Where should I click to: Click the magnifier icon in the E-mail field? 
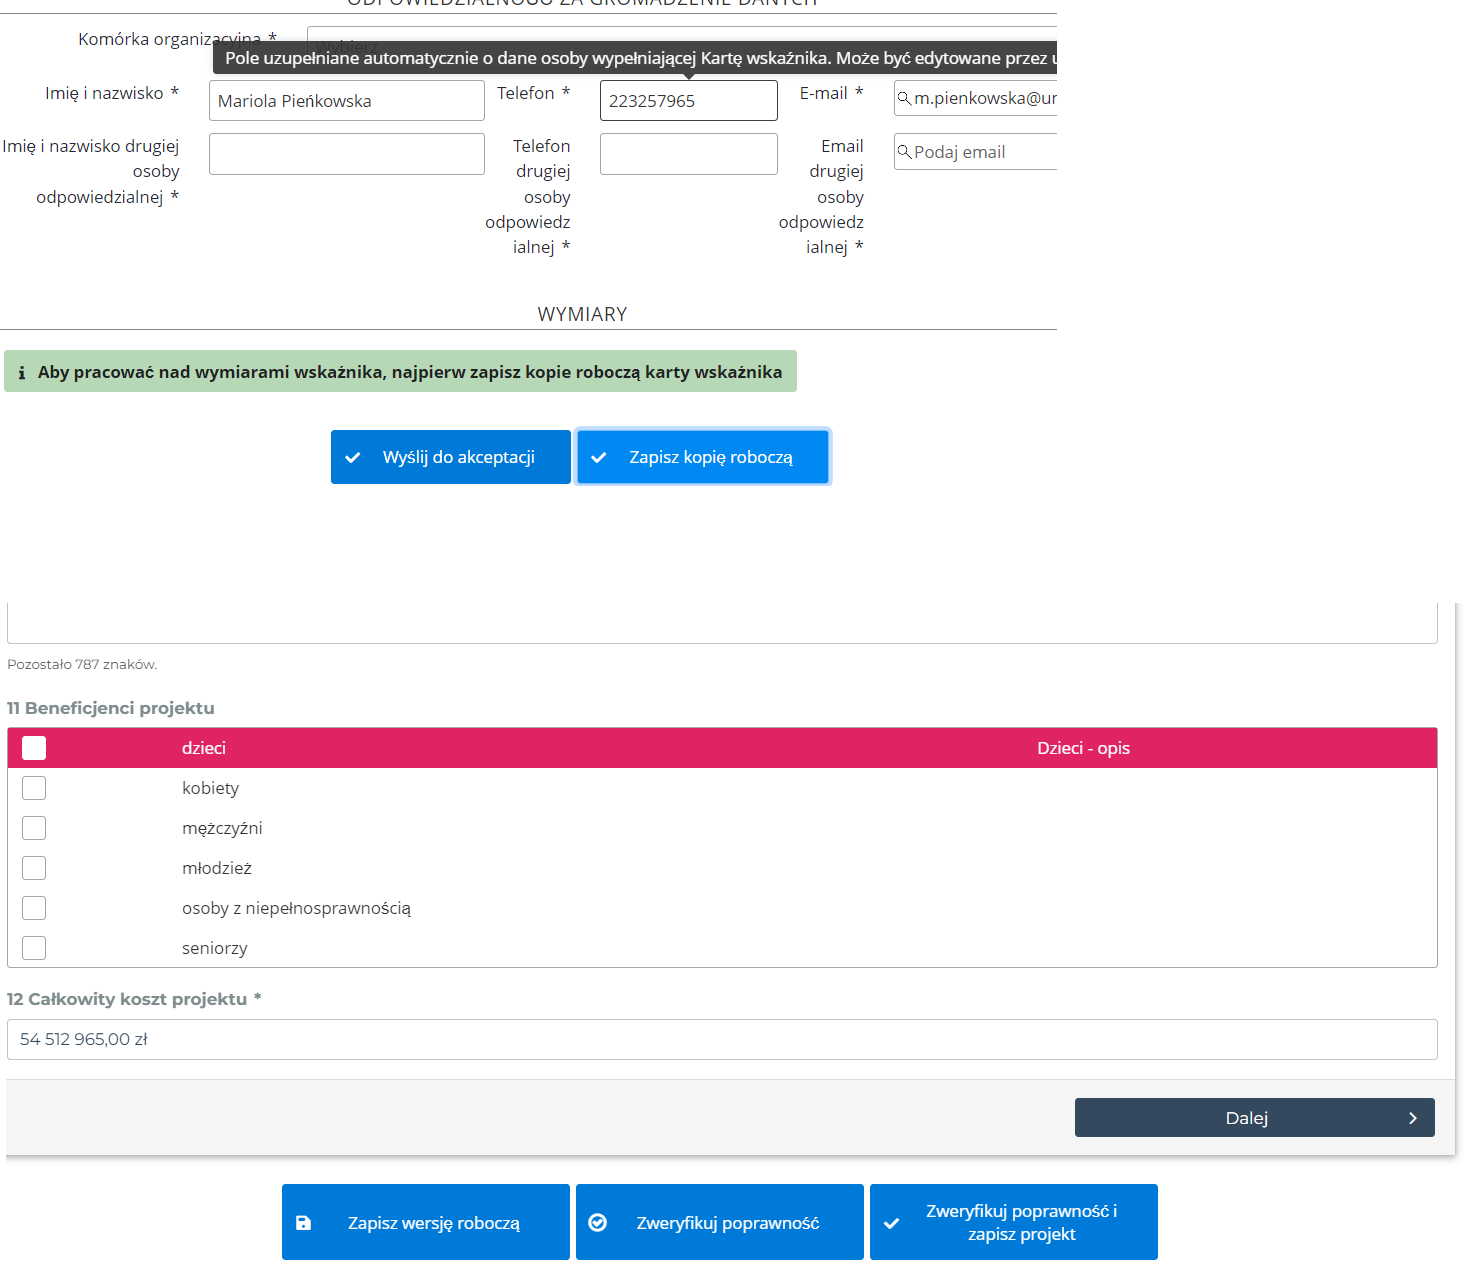coord(904,98)
